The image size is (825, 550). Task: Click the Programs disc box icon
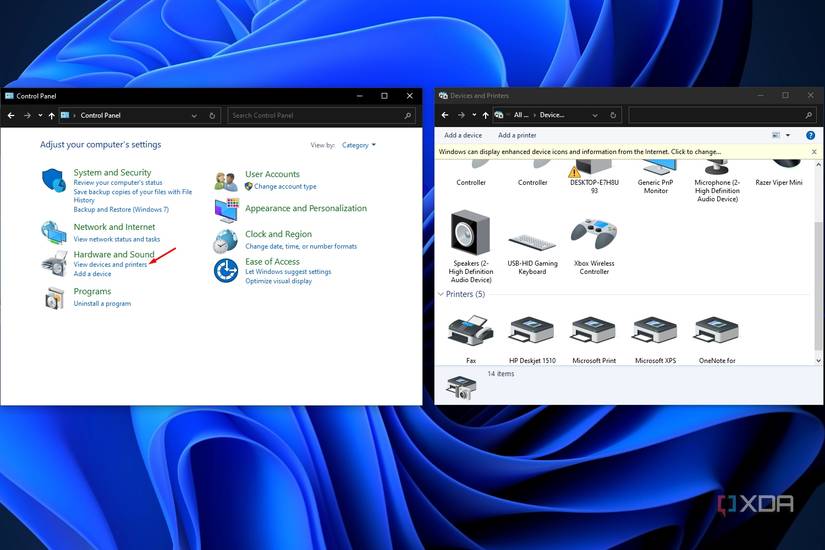click(x=54, y=298)
